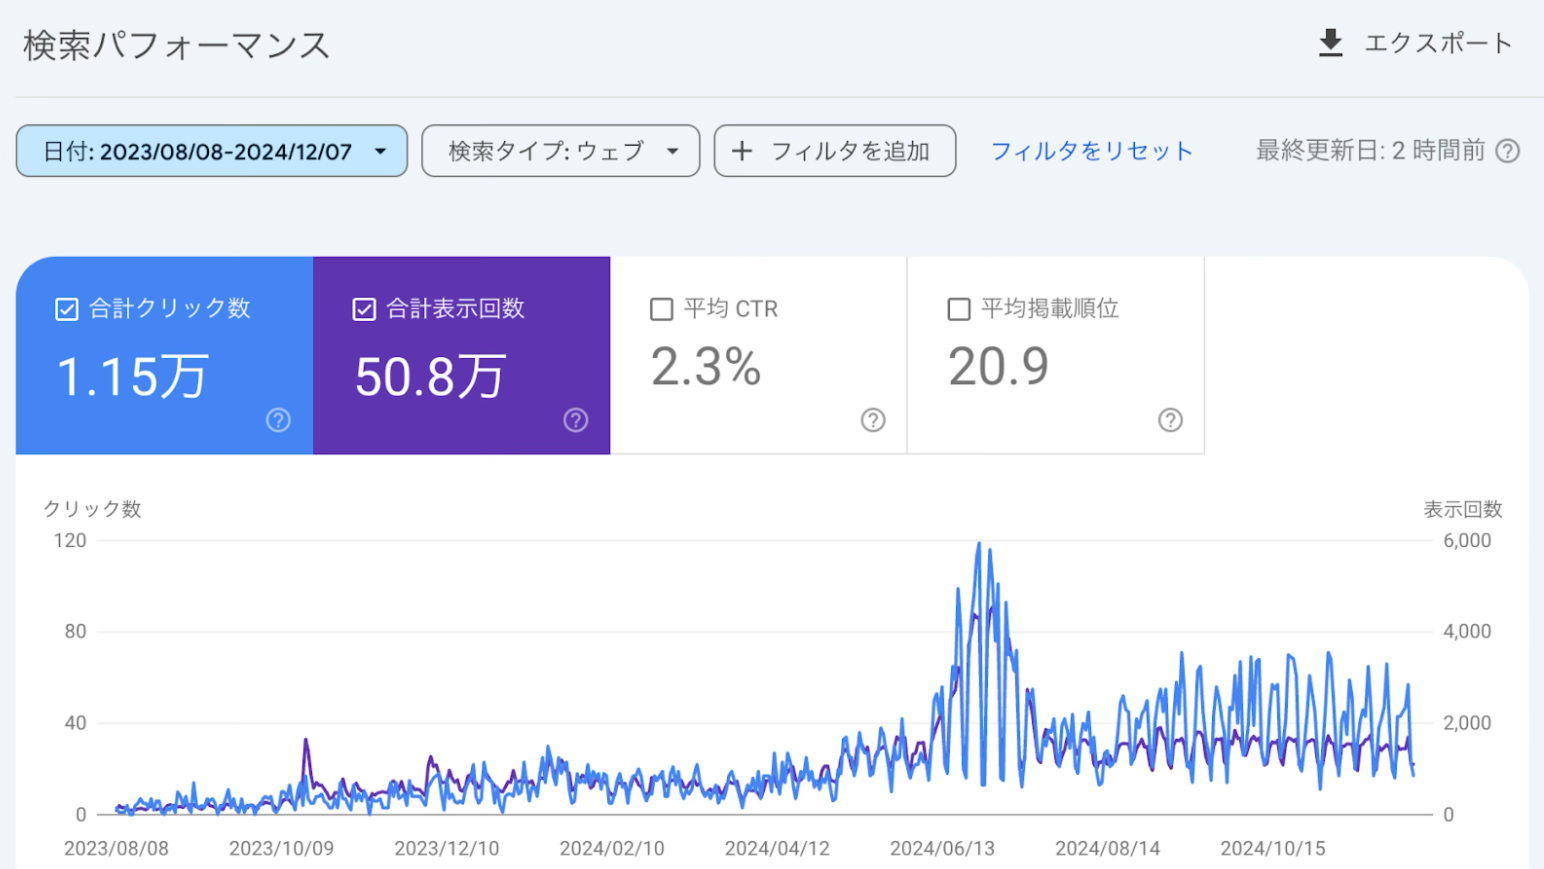Click the 2024/06/13 x-axis date label
This screenshot has width=1544, height=869.
pos(942,848)
